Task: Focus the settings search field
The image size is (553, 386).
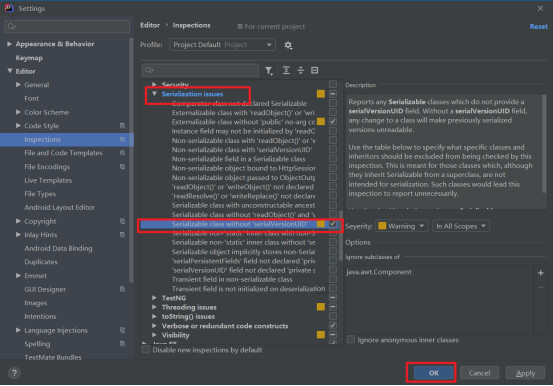Action: tap(67, 26)
